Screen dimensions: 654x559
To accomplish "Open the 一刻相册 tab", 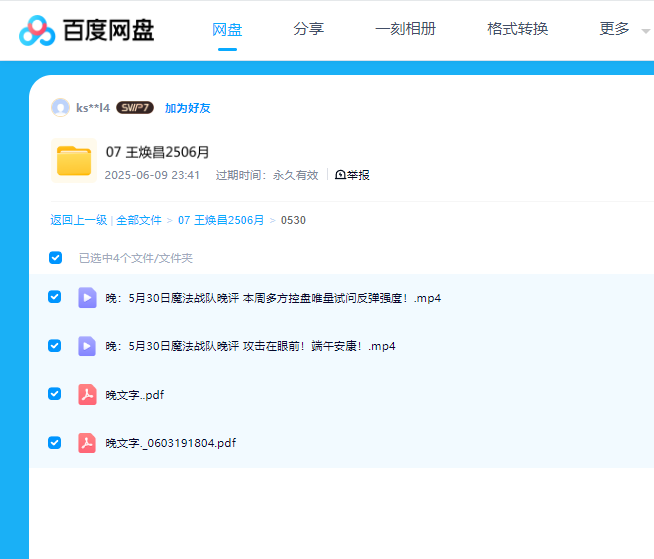I will pyautogui.click(x=405, y=29).
